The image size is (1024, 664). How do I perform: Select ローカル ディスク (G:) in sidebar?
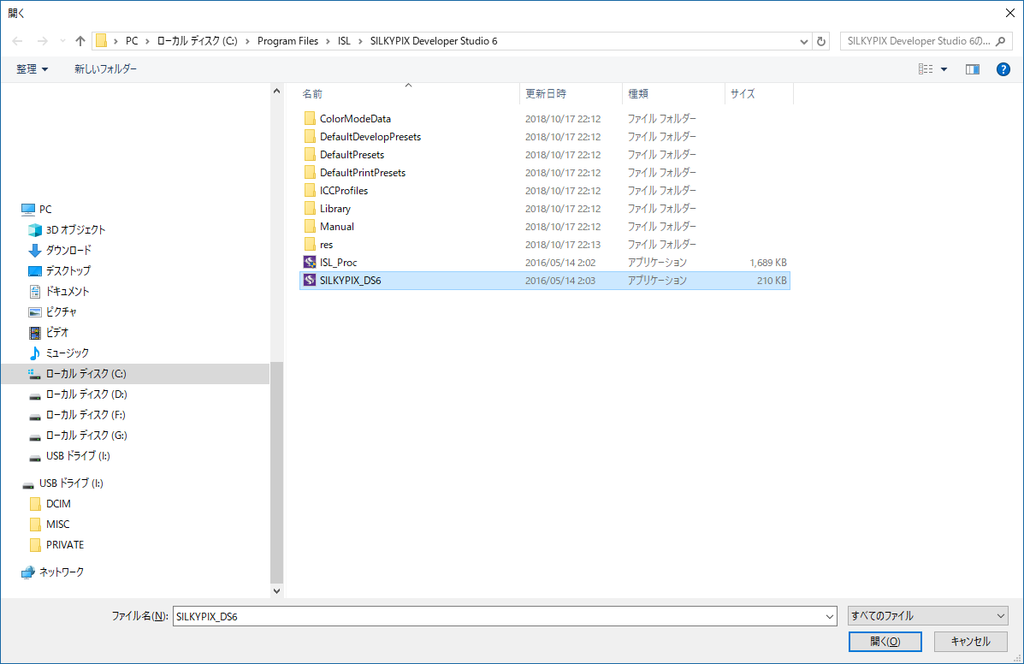86,435
